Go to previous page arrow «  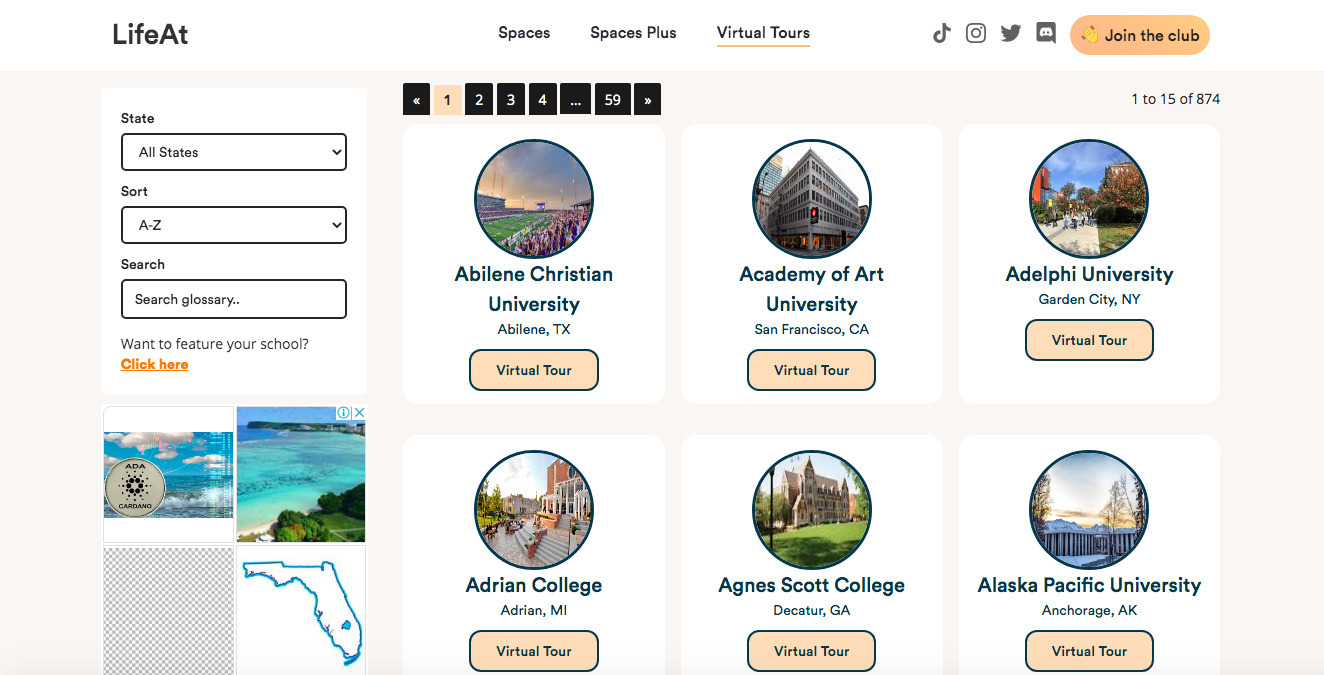tap(416, 99)
